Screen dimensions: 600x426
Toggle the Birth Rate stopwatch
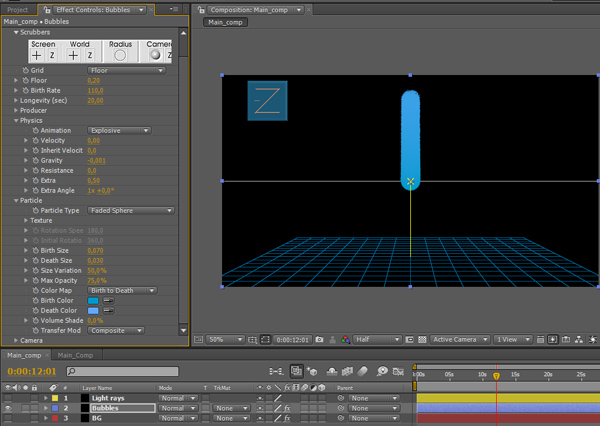(26, 90)
